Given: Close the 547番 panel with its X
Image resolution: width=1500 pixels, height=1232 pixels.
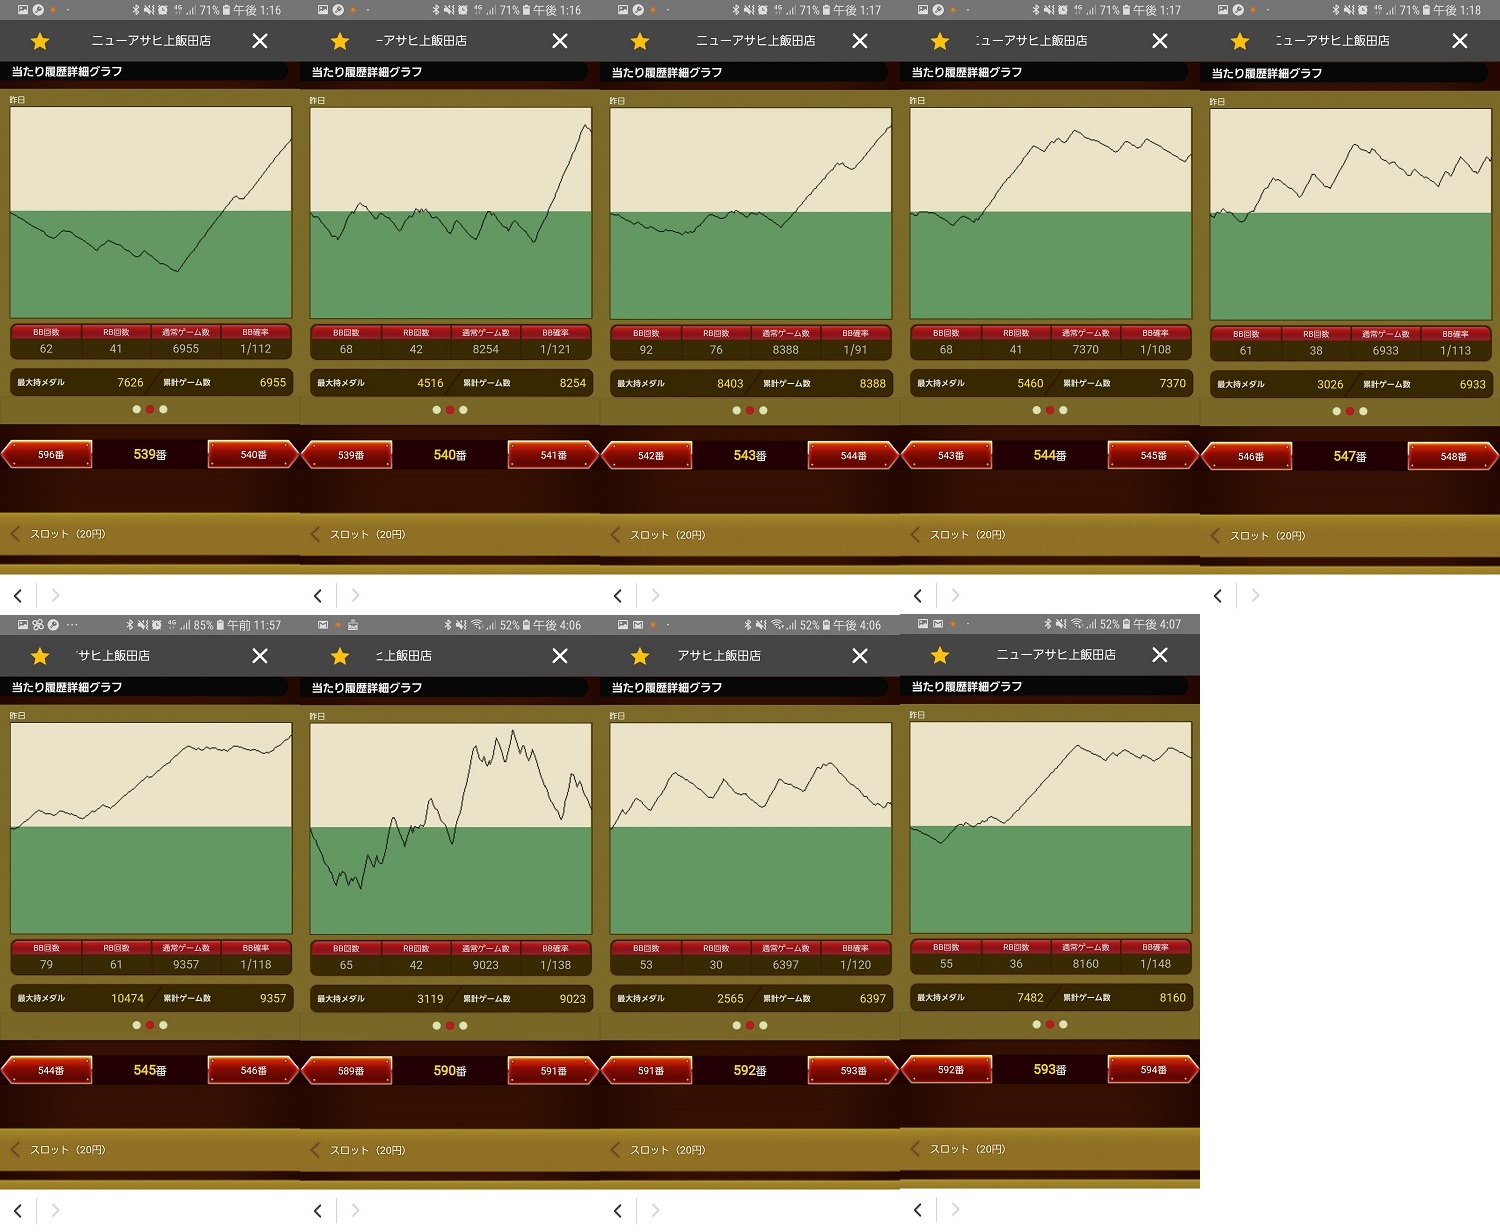Looking at the screenshot, I should 1460,41.
